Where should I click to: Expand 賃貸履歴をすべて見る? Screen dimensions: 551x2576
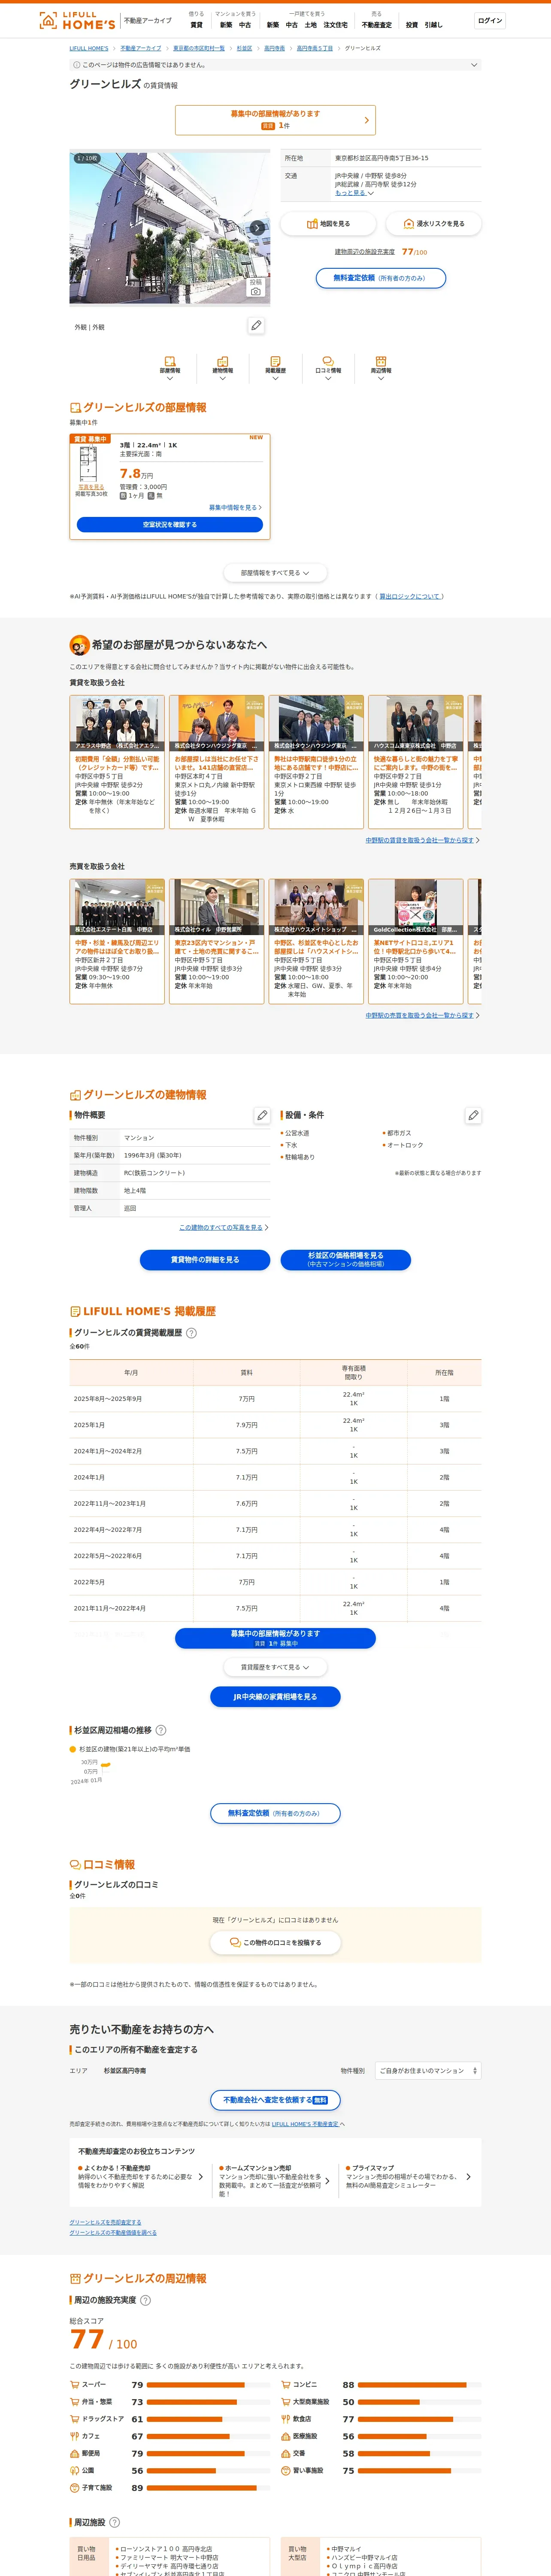[x=275, y=1667]
